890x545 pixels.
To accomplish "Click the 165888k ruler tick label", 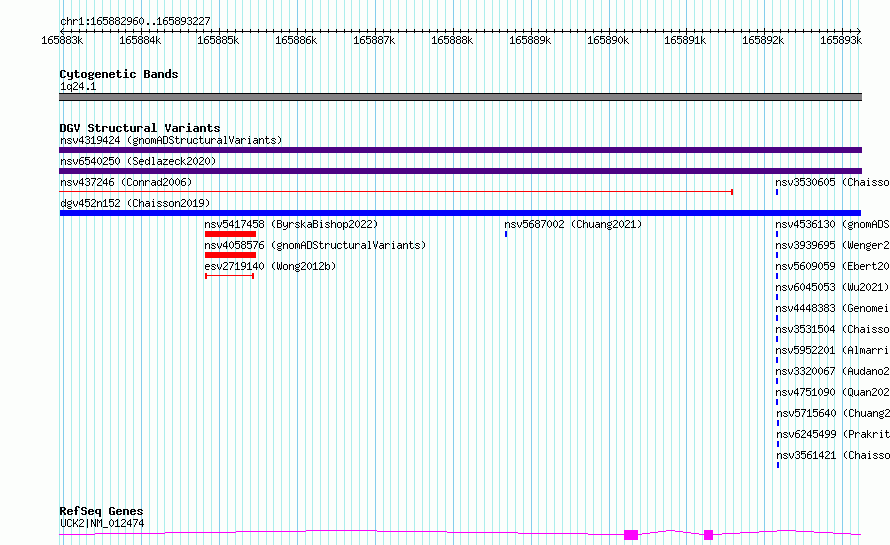I will [452, 40].
